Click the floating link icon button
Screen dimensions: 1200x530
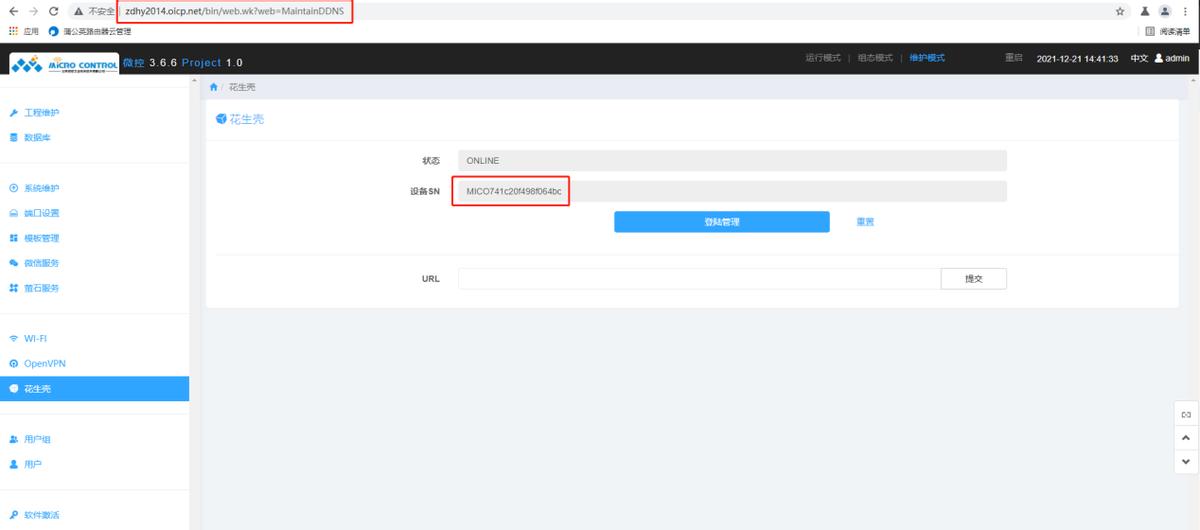pyautogui.click(x=1186, y=415)
